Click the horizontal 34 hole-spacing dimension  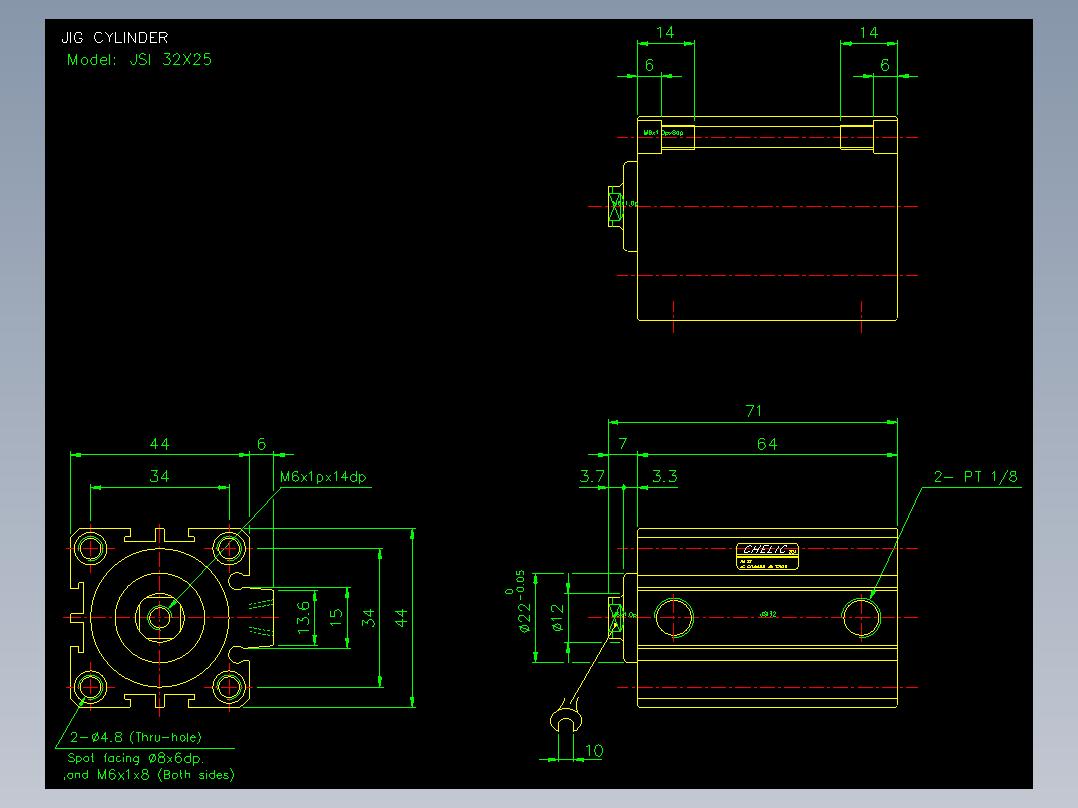pos(160,477)
